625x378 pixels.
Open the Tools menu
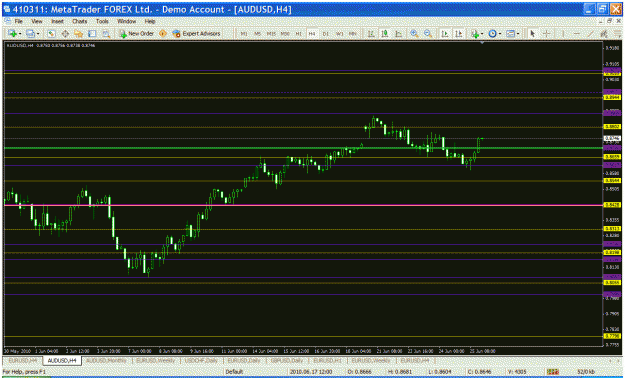(102, 21)
